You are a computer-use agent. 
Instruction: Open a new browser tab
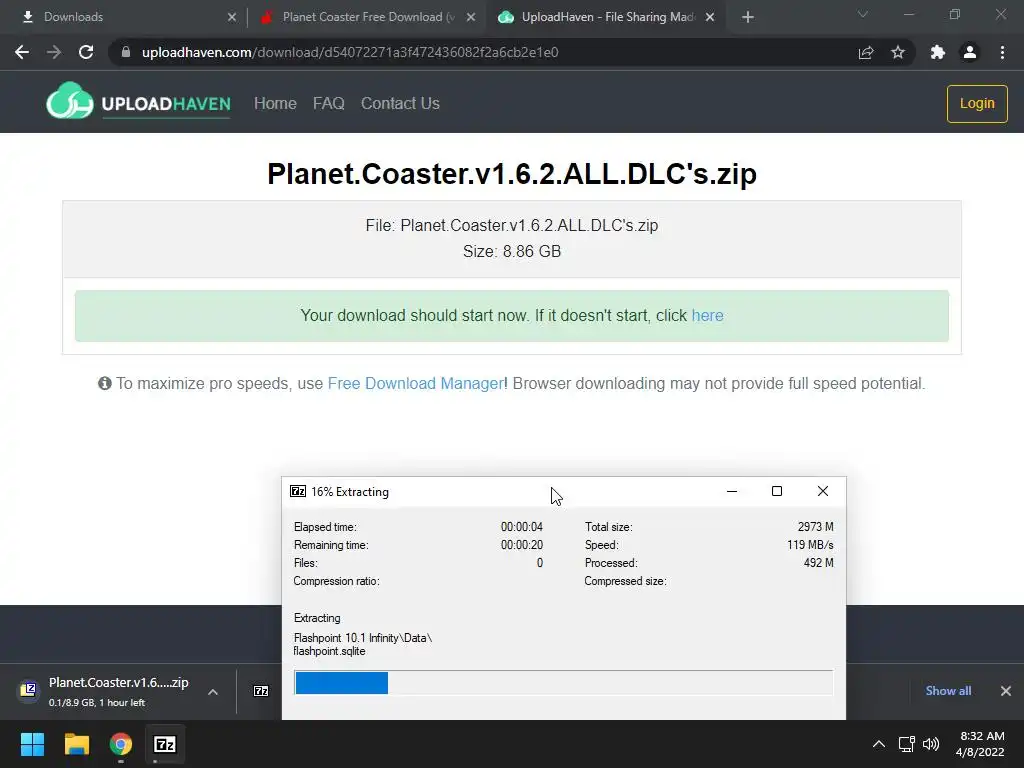[748, 17]
